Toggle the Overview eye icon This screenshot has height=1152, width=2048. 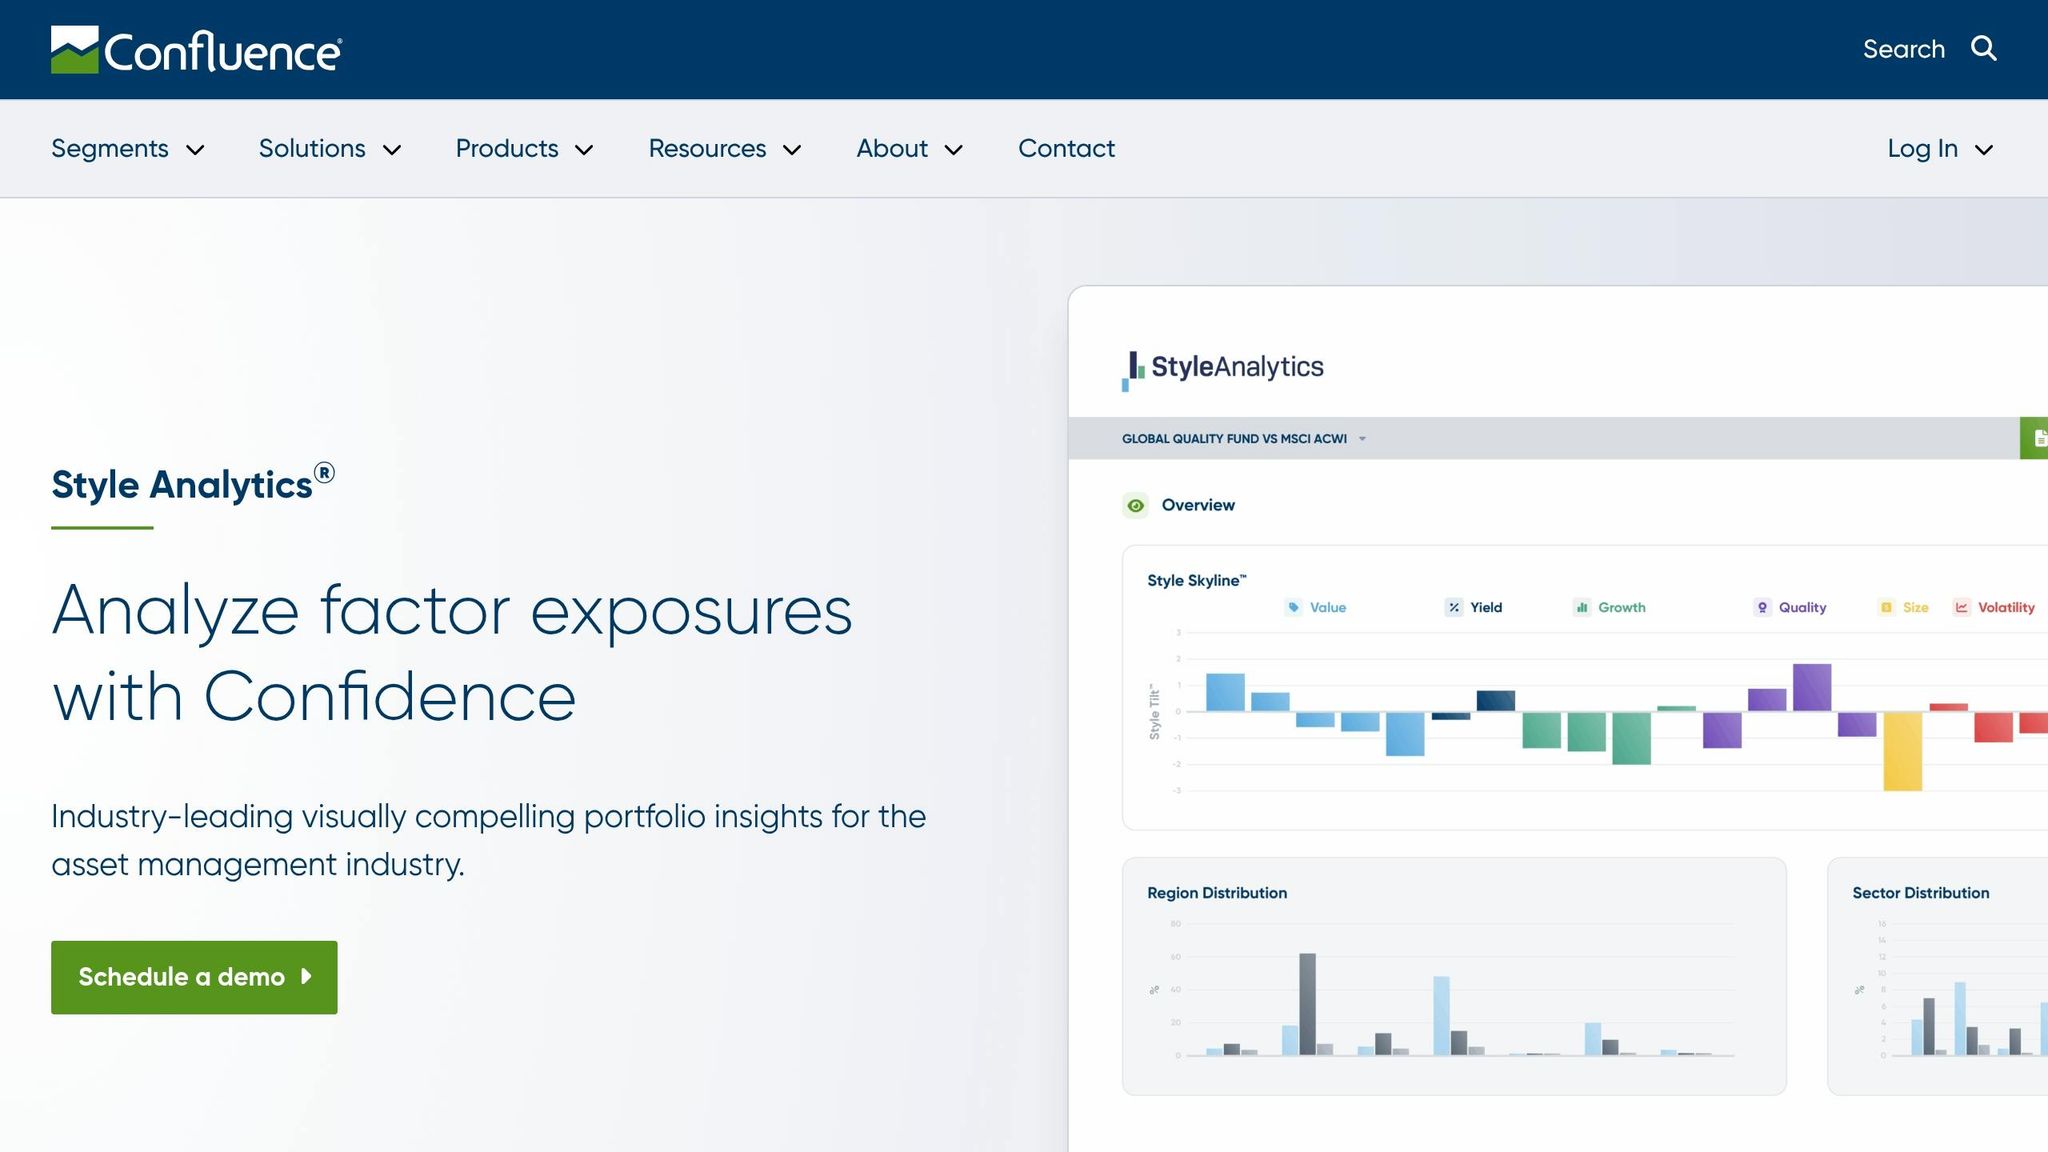pyautogui.click(x=1136, y=506)
